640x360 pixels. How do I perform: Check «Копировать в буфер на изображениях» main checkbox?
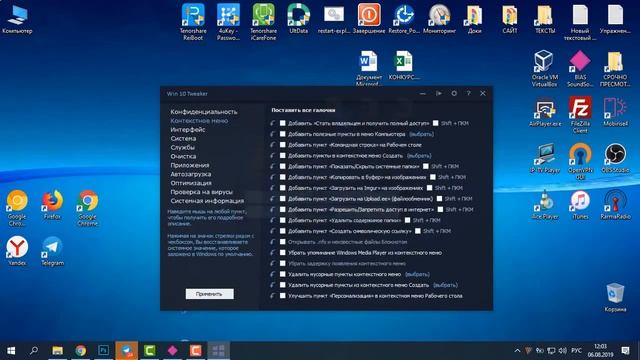click(x=282, y=177)
